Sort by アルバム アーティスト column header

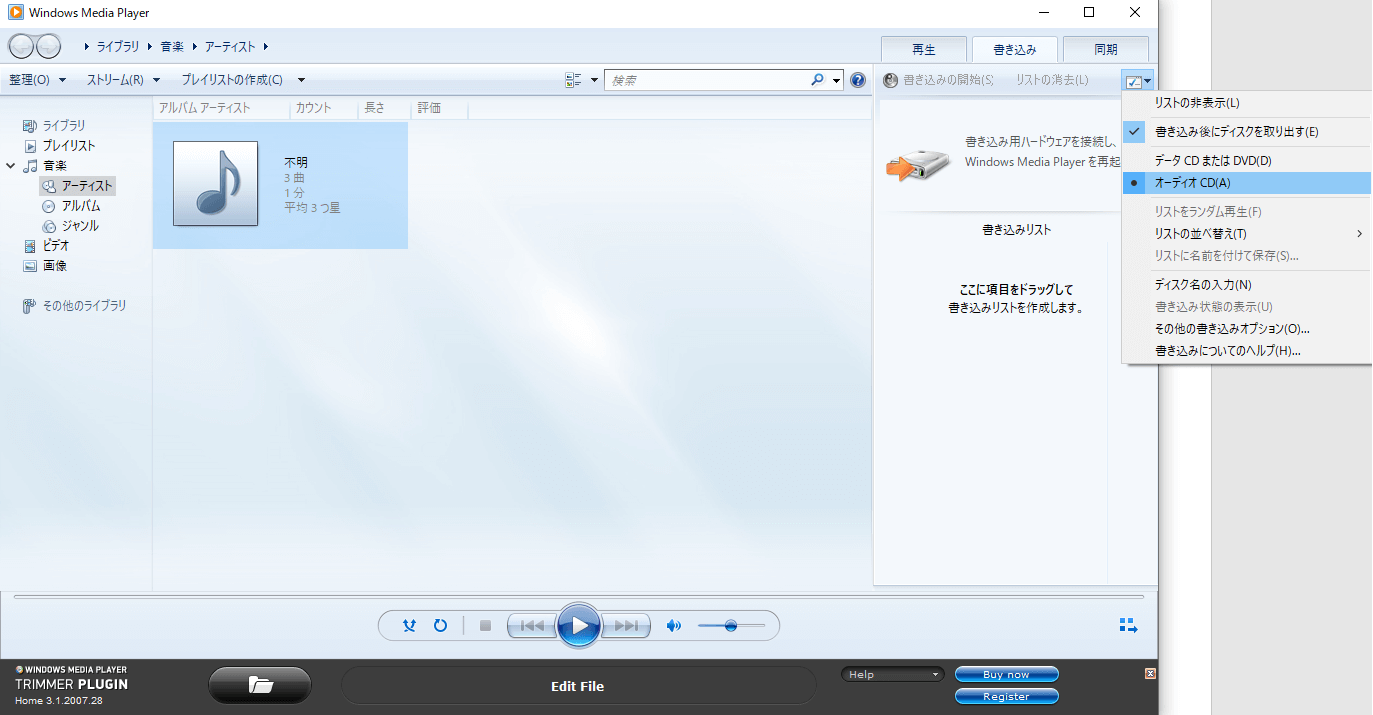tap(222, 108)
